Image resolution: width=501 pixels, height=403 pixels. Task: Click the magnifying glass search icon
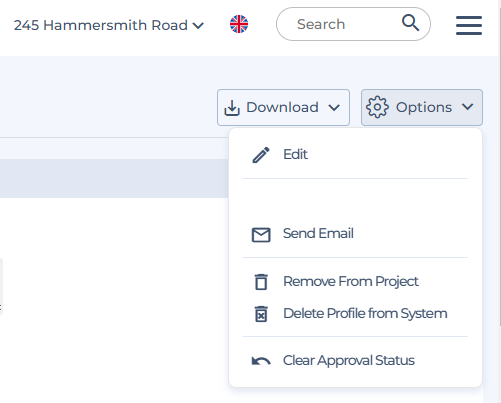pyautogui.click(x=410, y=23)
